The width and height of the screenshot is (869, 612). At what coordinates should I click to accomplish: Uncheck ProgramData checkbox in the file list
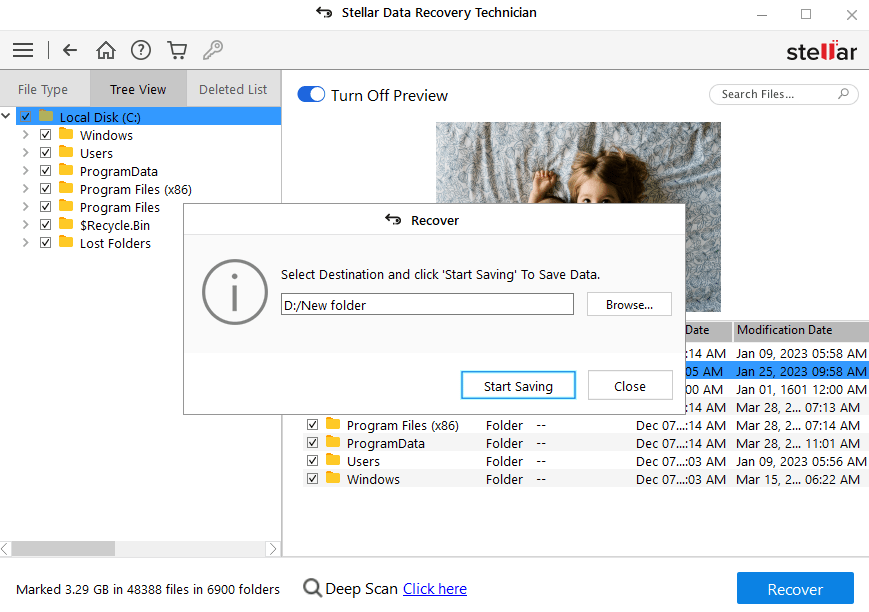[313, 442]
